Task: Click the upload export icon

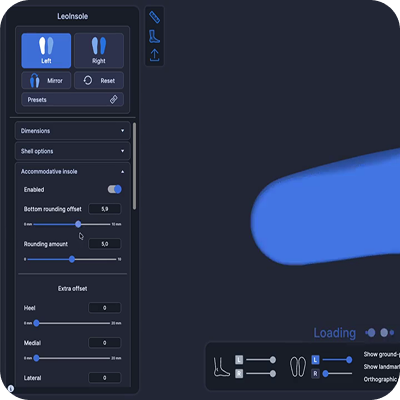Action: (154, 55)
